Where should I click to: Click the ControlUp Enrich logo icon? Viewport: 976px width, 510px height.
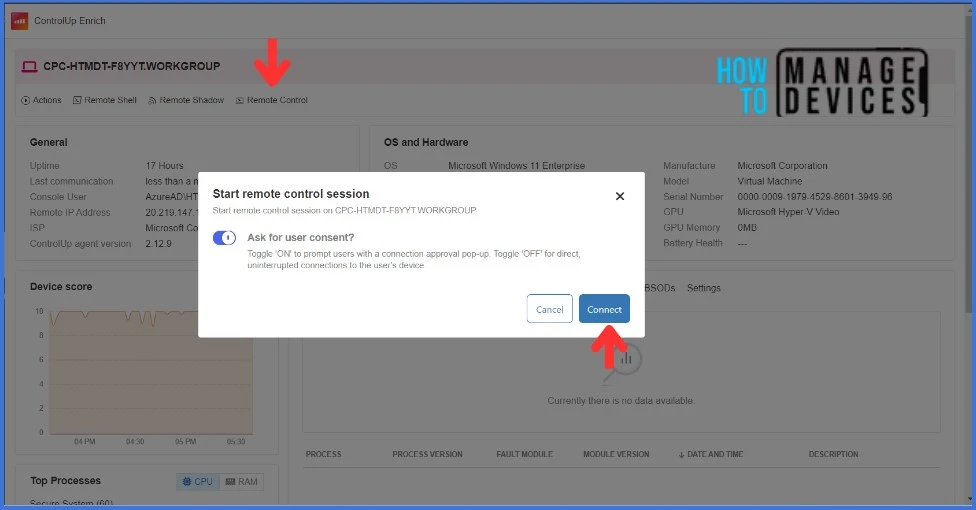click(19, 21)
